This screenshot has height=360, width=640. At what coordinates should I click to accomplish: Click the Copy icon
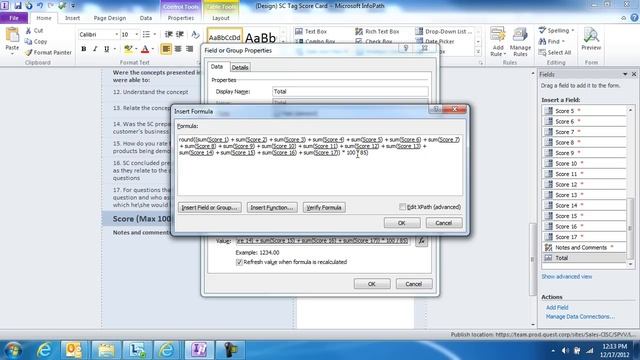click(28, 41)
